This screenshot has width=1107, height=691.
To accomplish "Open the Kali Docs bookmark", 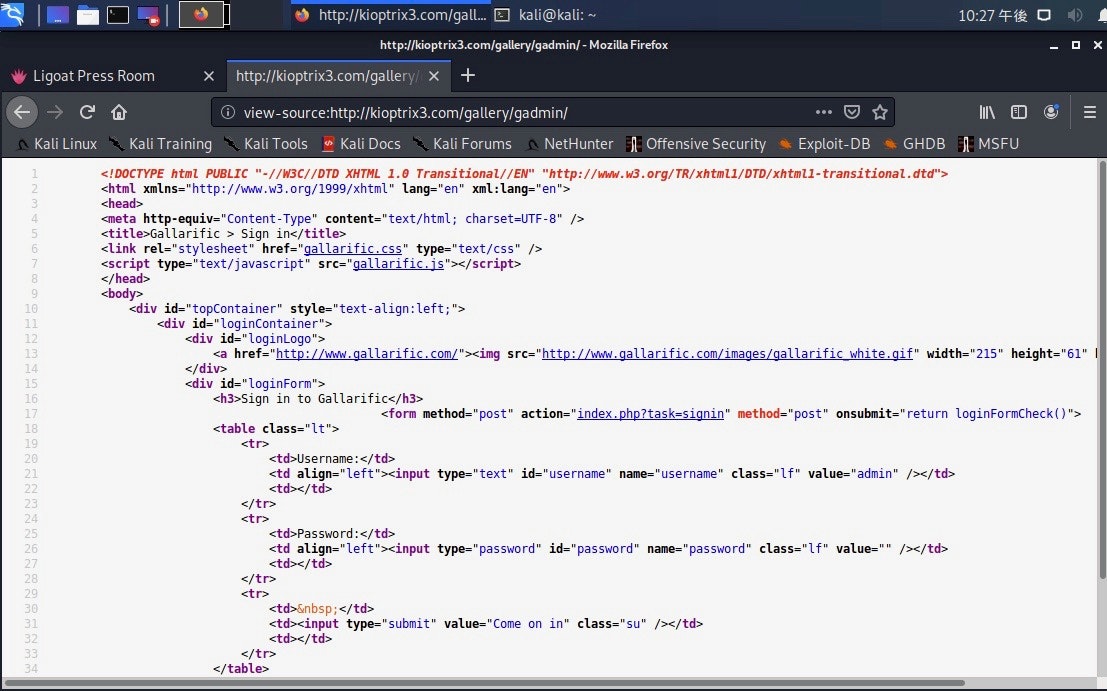I will 361,144.
